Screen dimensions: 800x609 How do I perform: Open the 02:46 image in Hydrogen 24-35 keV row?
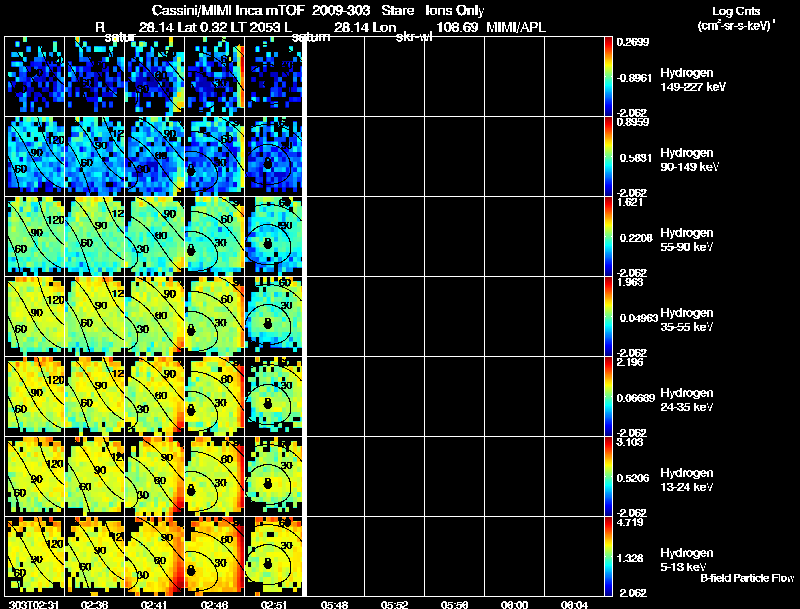tap(215, 397)
